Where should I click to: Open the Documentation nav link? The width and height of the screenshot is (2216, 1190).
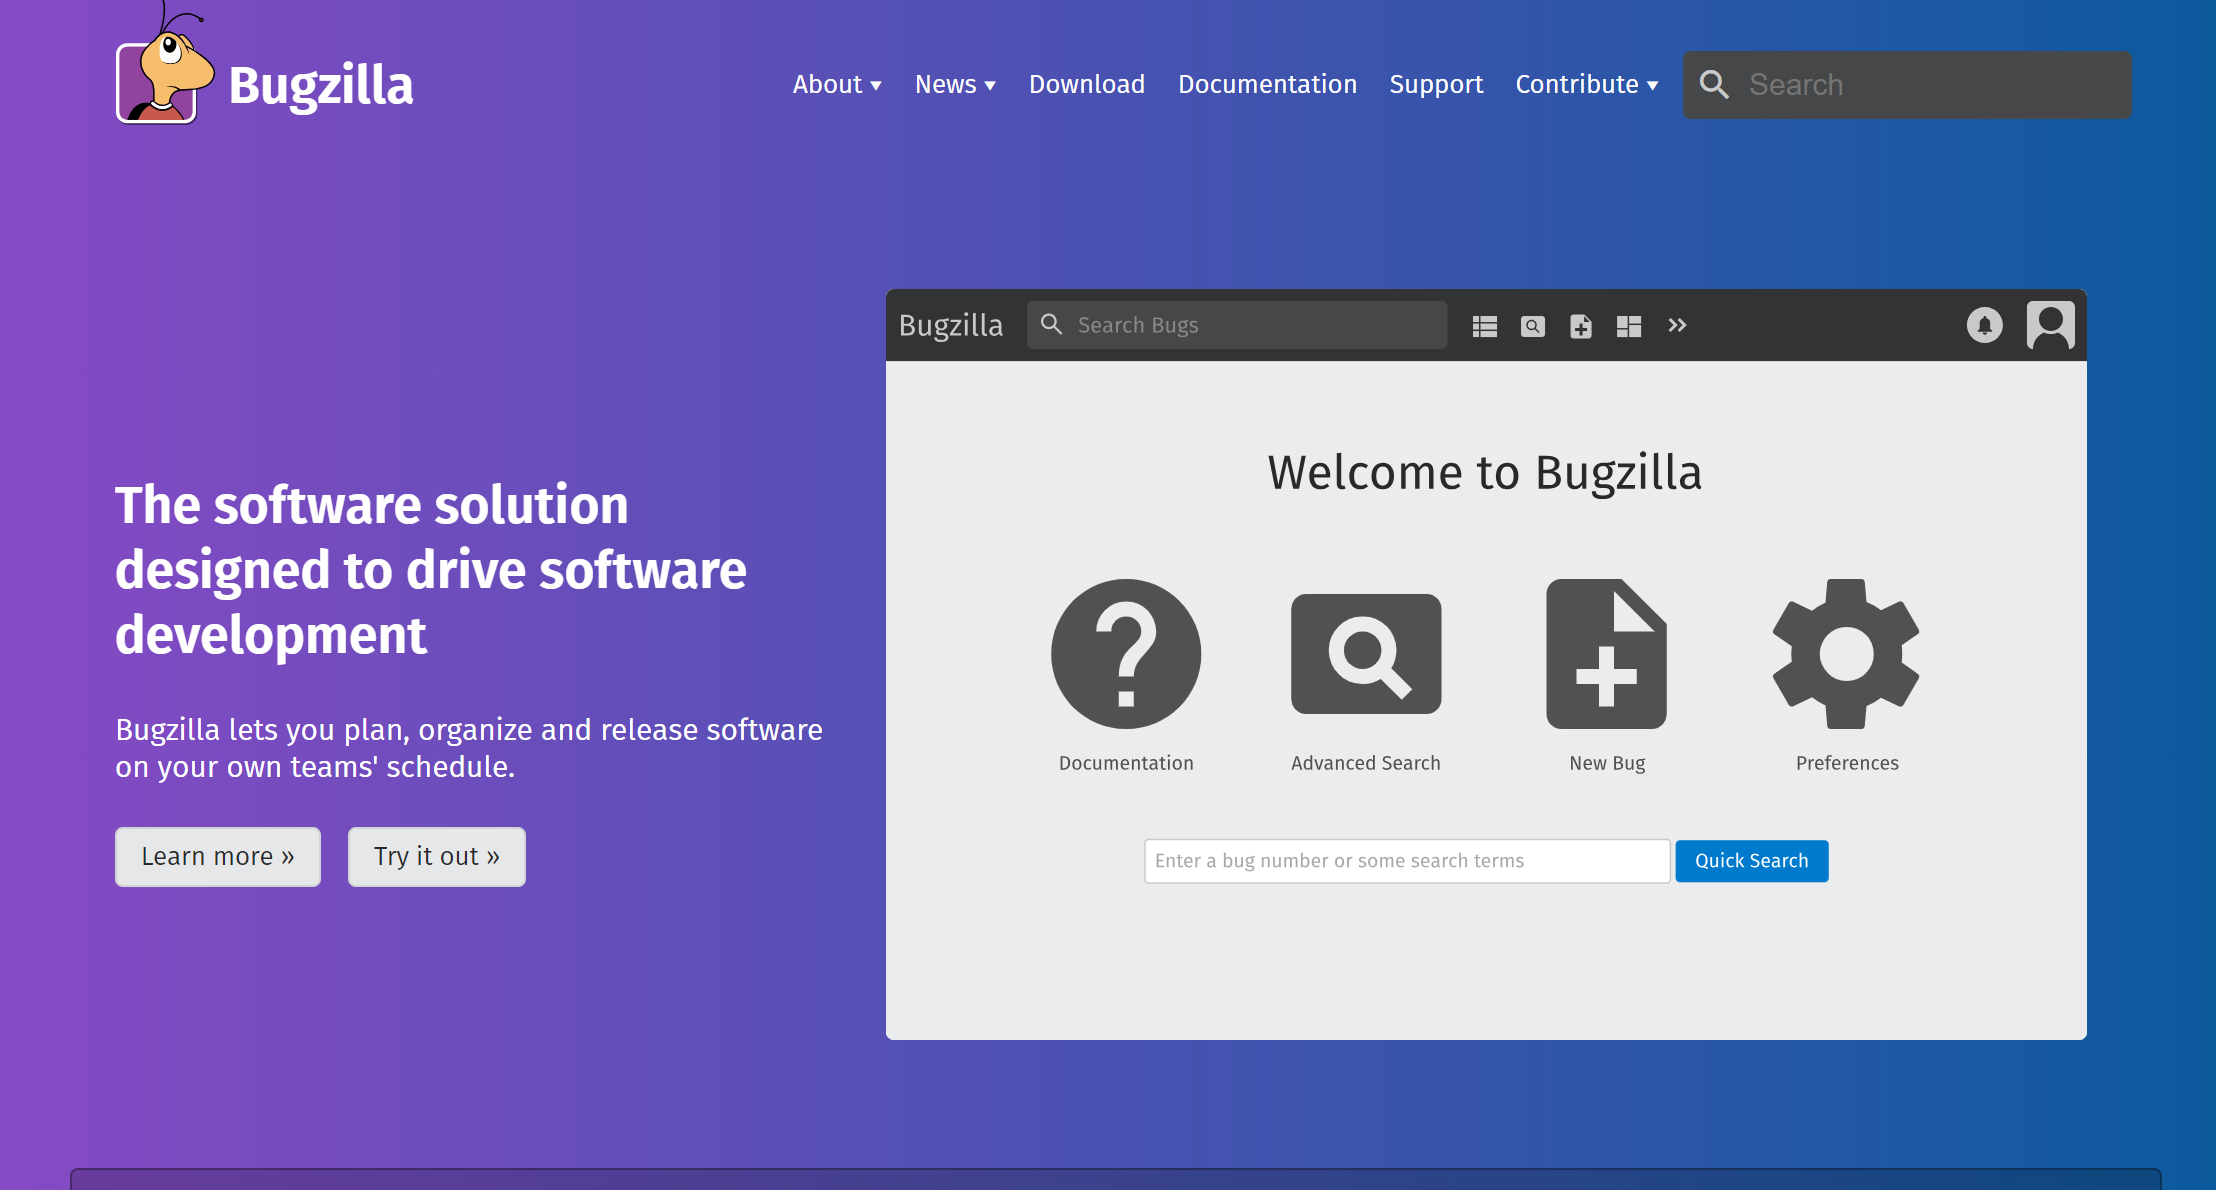[1267, 84]
